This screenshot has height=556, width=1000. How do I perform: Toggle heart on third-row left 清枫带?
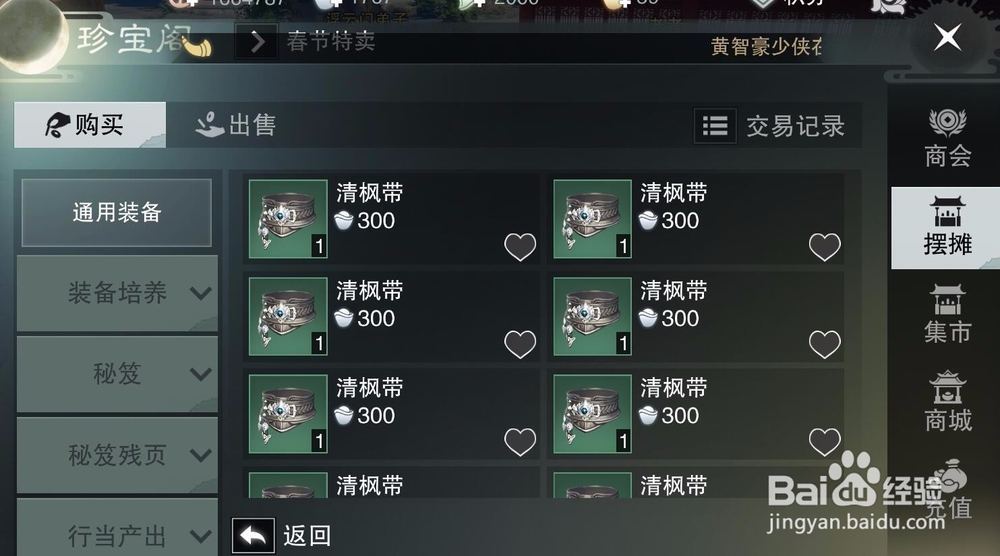pos(520,442)
